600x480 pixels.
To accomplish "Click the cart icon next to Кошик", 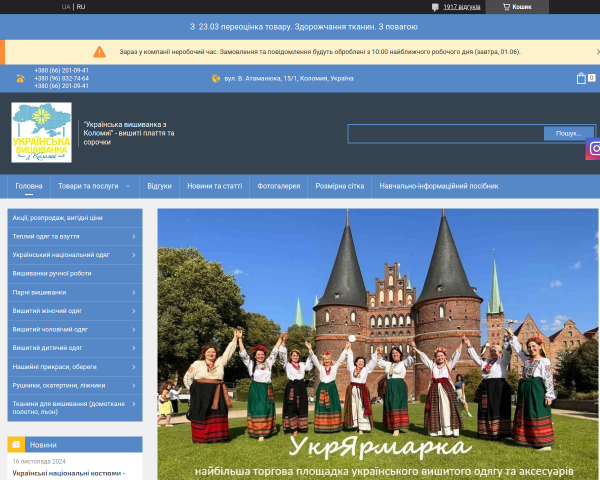I will pyautogui.click(x=506, y=7).
